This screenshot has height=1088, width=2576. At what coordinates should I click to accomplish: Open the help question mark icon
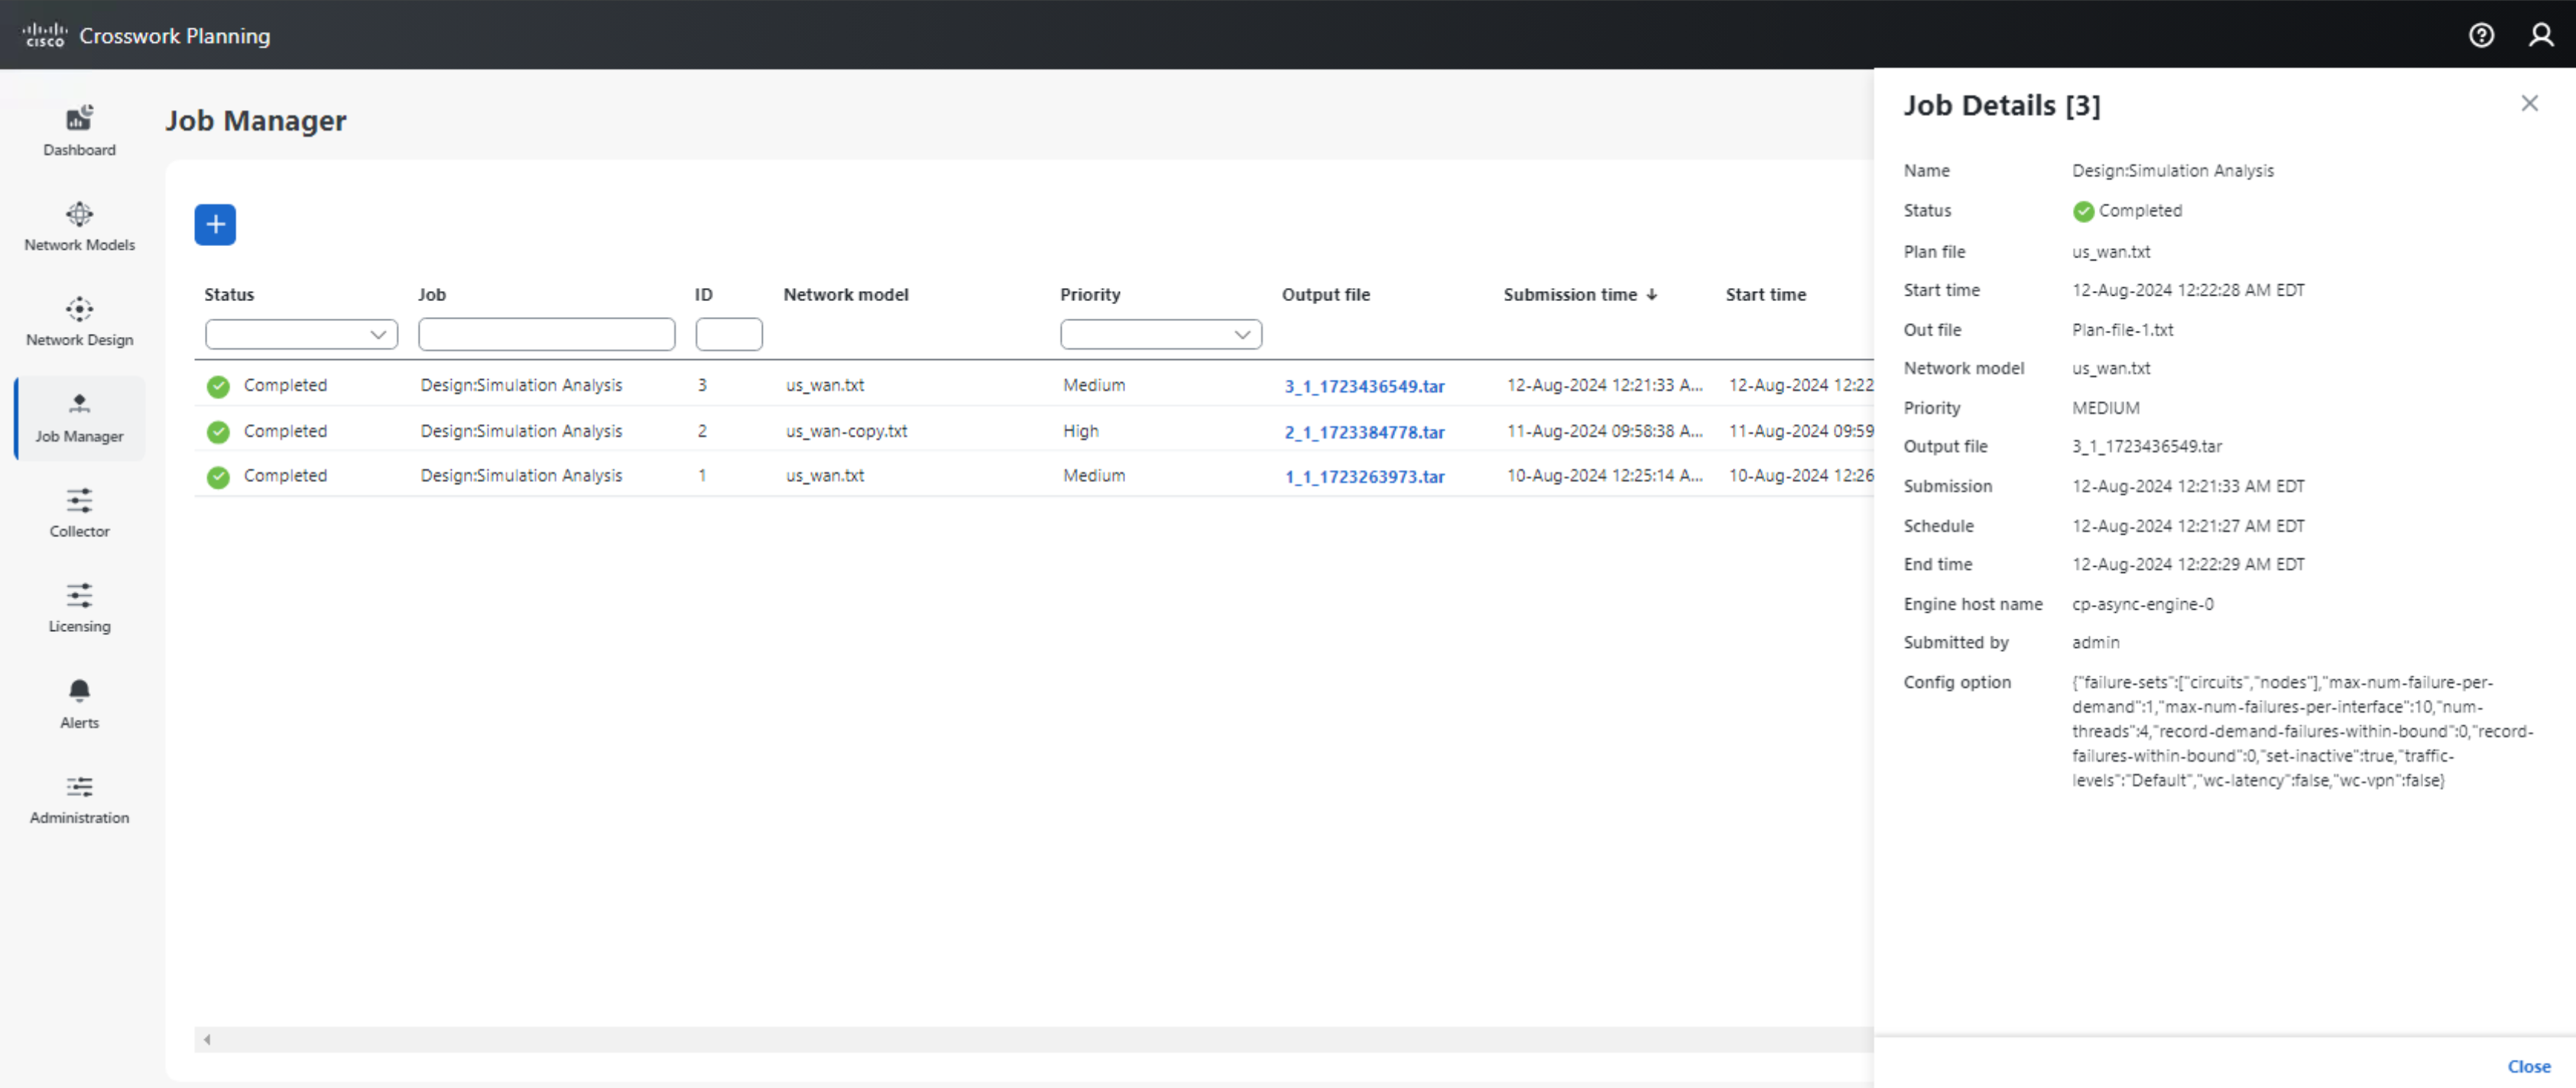tap(2481, 35)
